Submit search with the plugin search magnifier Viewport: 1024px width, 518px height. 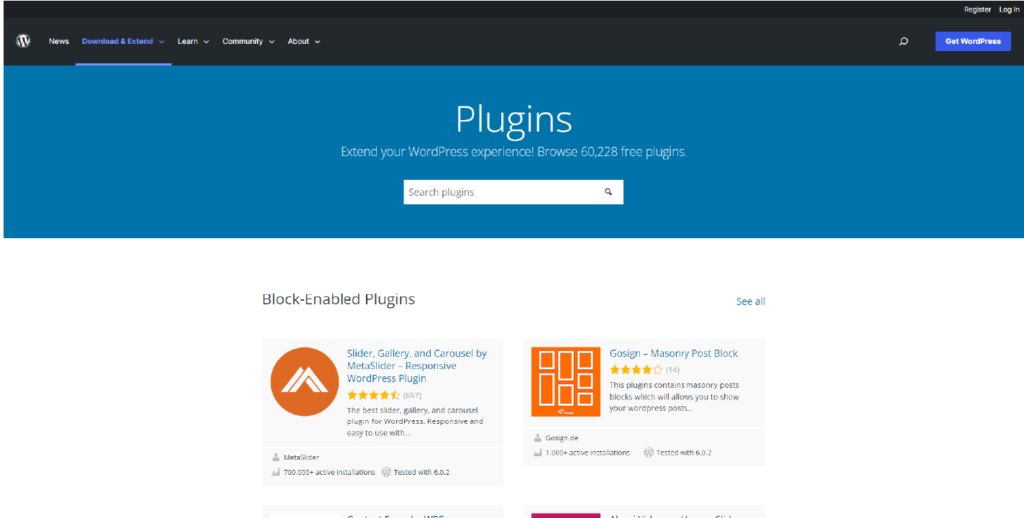pyautogui.click(x=608, y=192)
